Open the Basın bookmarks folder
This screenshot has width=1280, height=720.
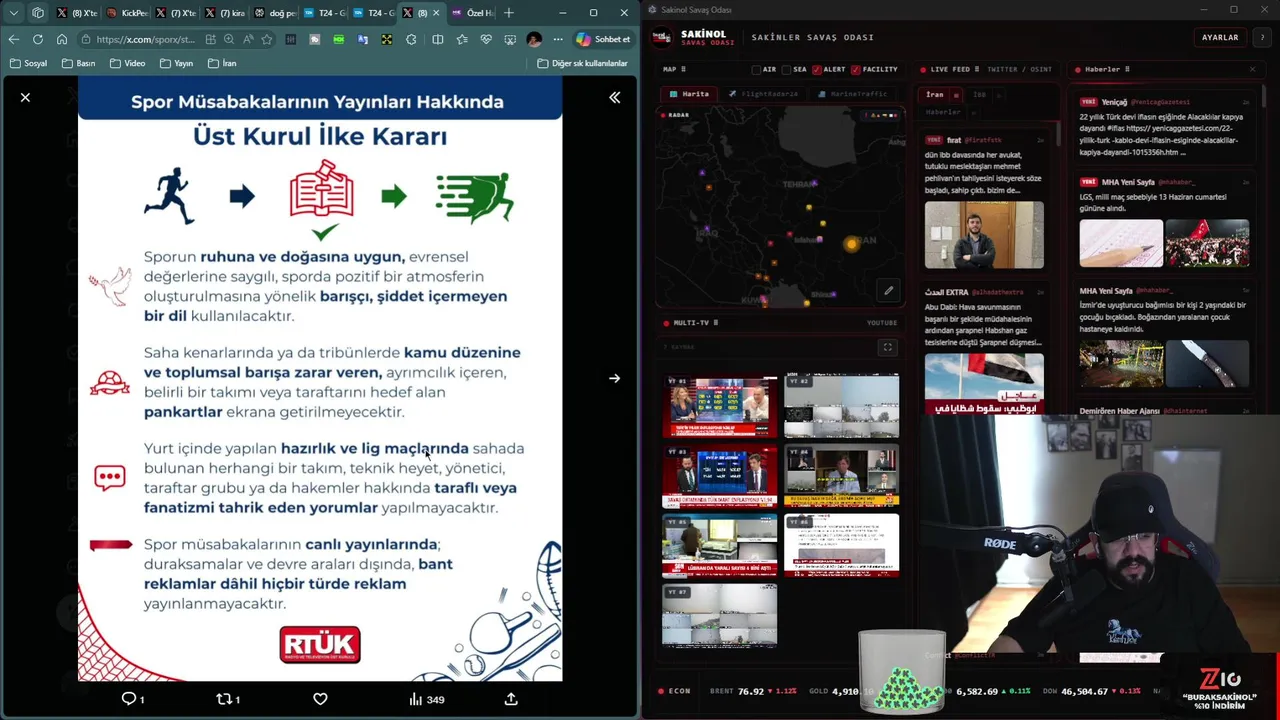click(79, 63)
